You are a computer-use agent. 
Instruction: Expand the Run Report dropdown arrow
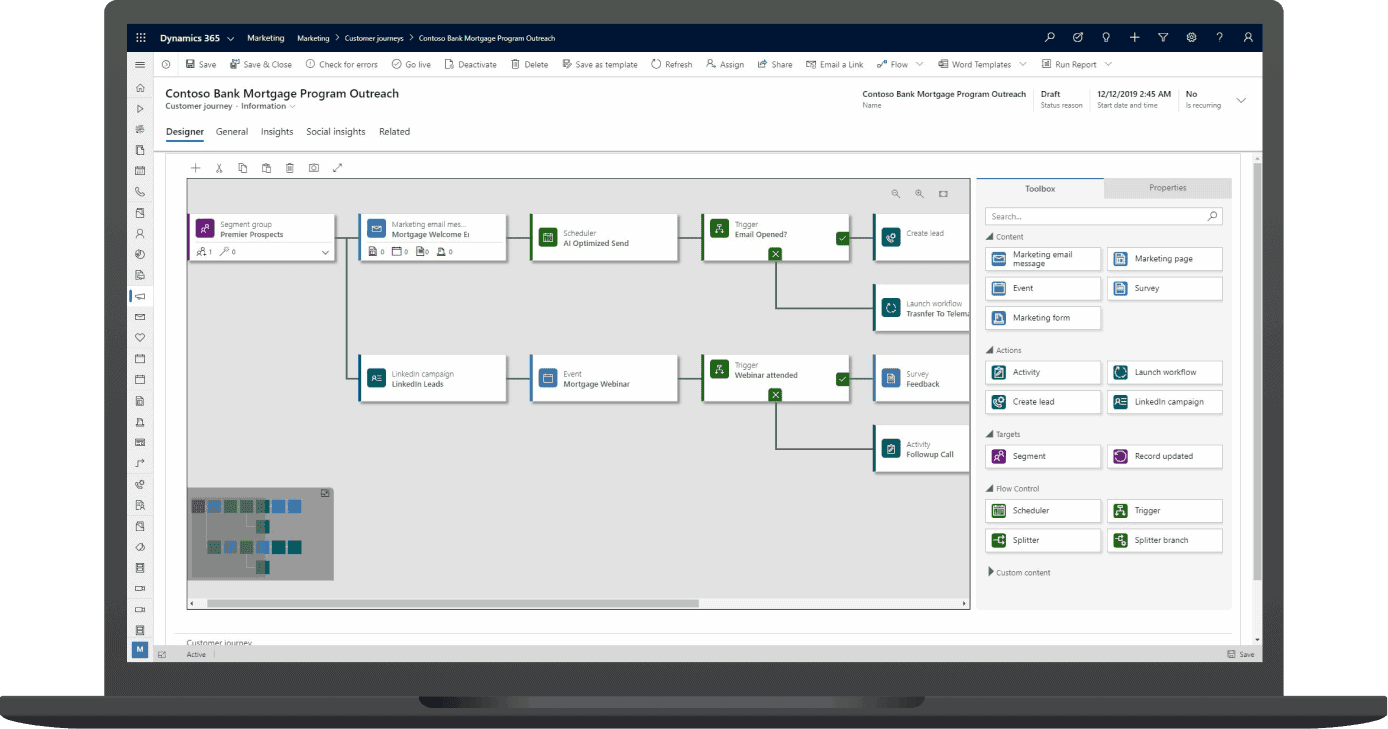coord(1107,64)
